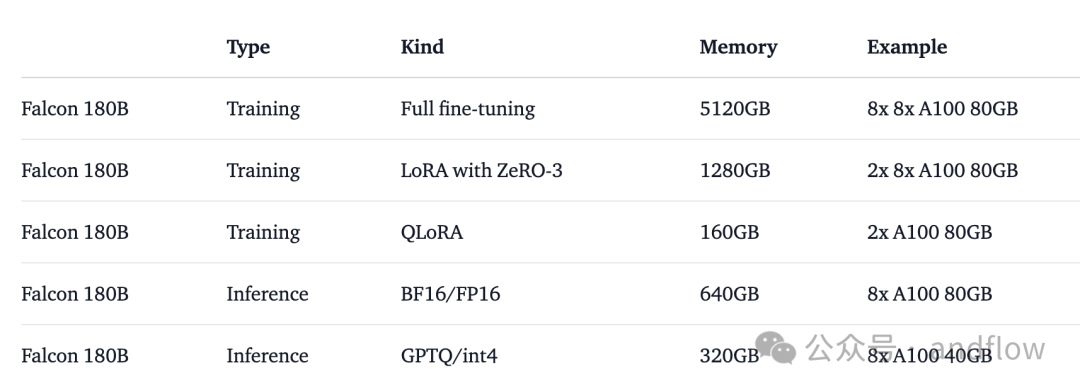Viewport: 1080px width, 392px height.
Task: Click the 160GB memory value
Action: [729, 232]
